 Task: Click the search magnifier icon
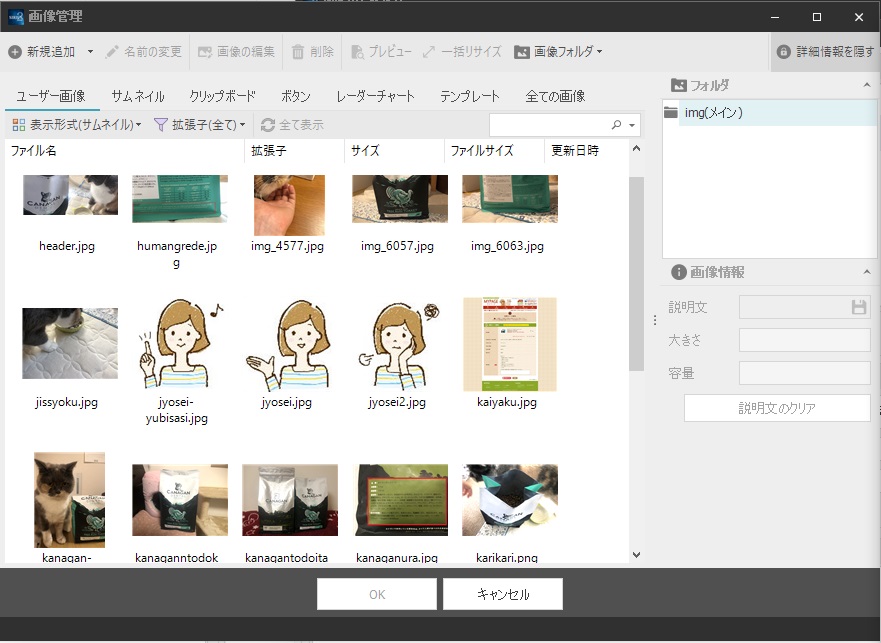[616, 125]
